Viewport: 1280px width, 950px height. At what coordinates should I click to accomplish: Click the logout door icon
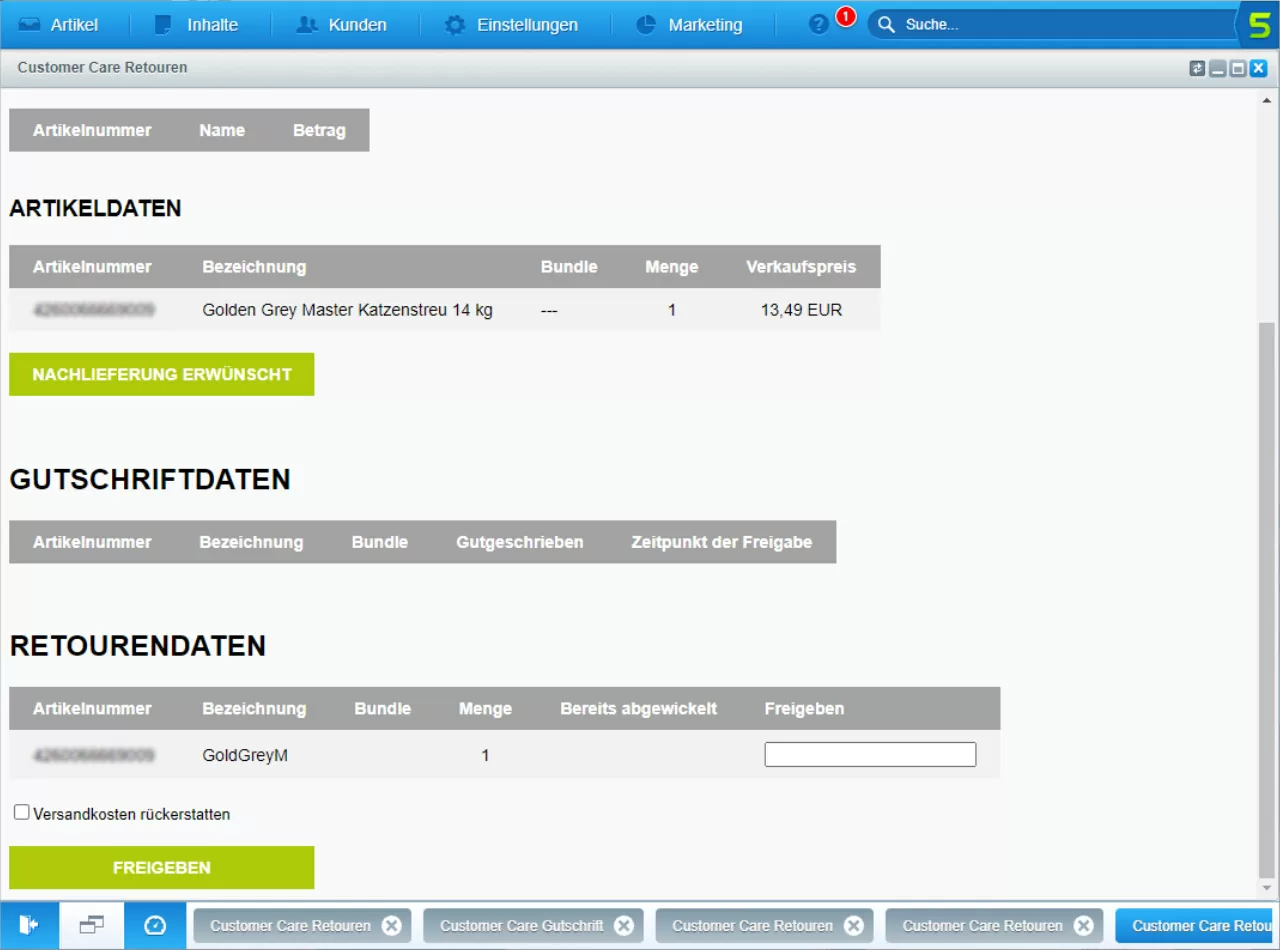coord(29,926)
